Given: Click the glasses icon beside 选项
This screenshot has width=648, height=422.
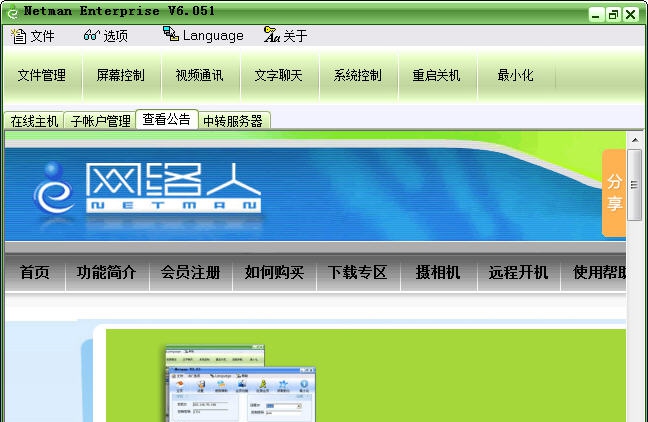Looking at the screenshot, I should 91,35.
